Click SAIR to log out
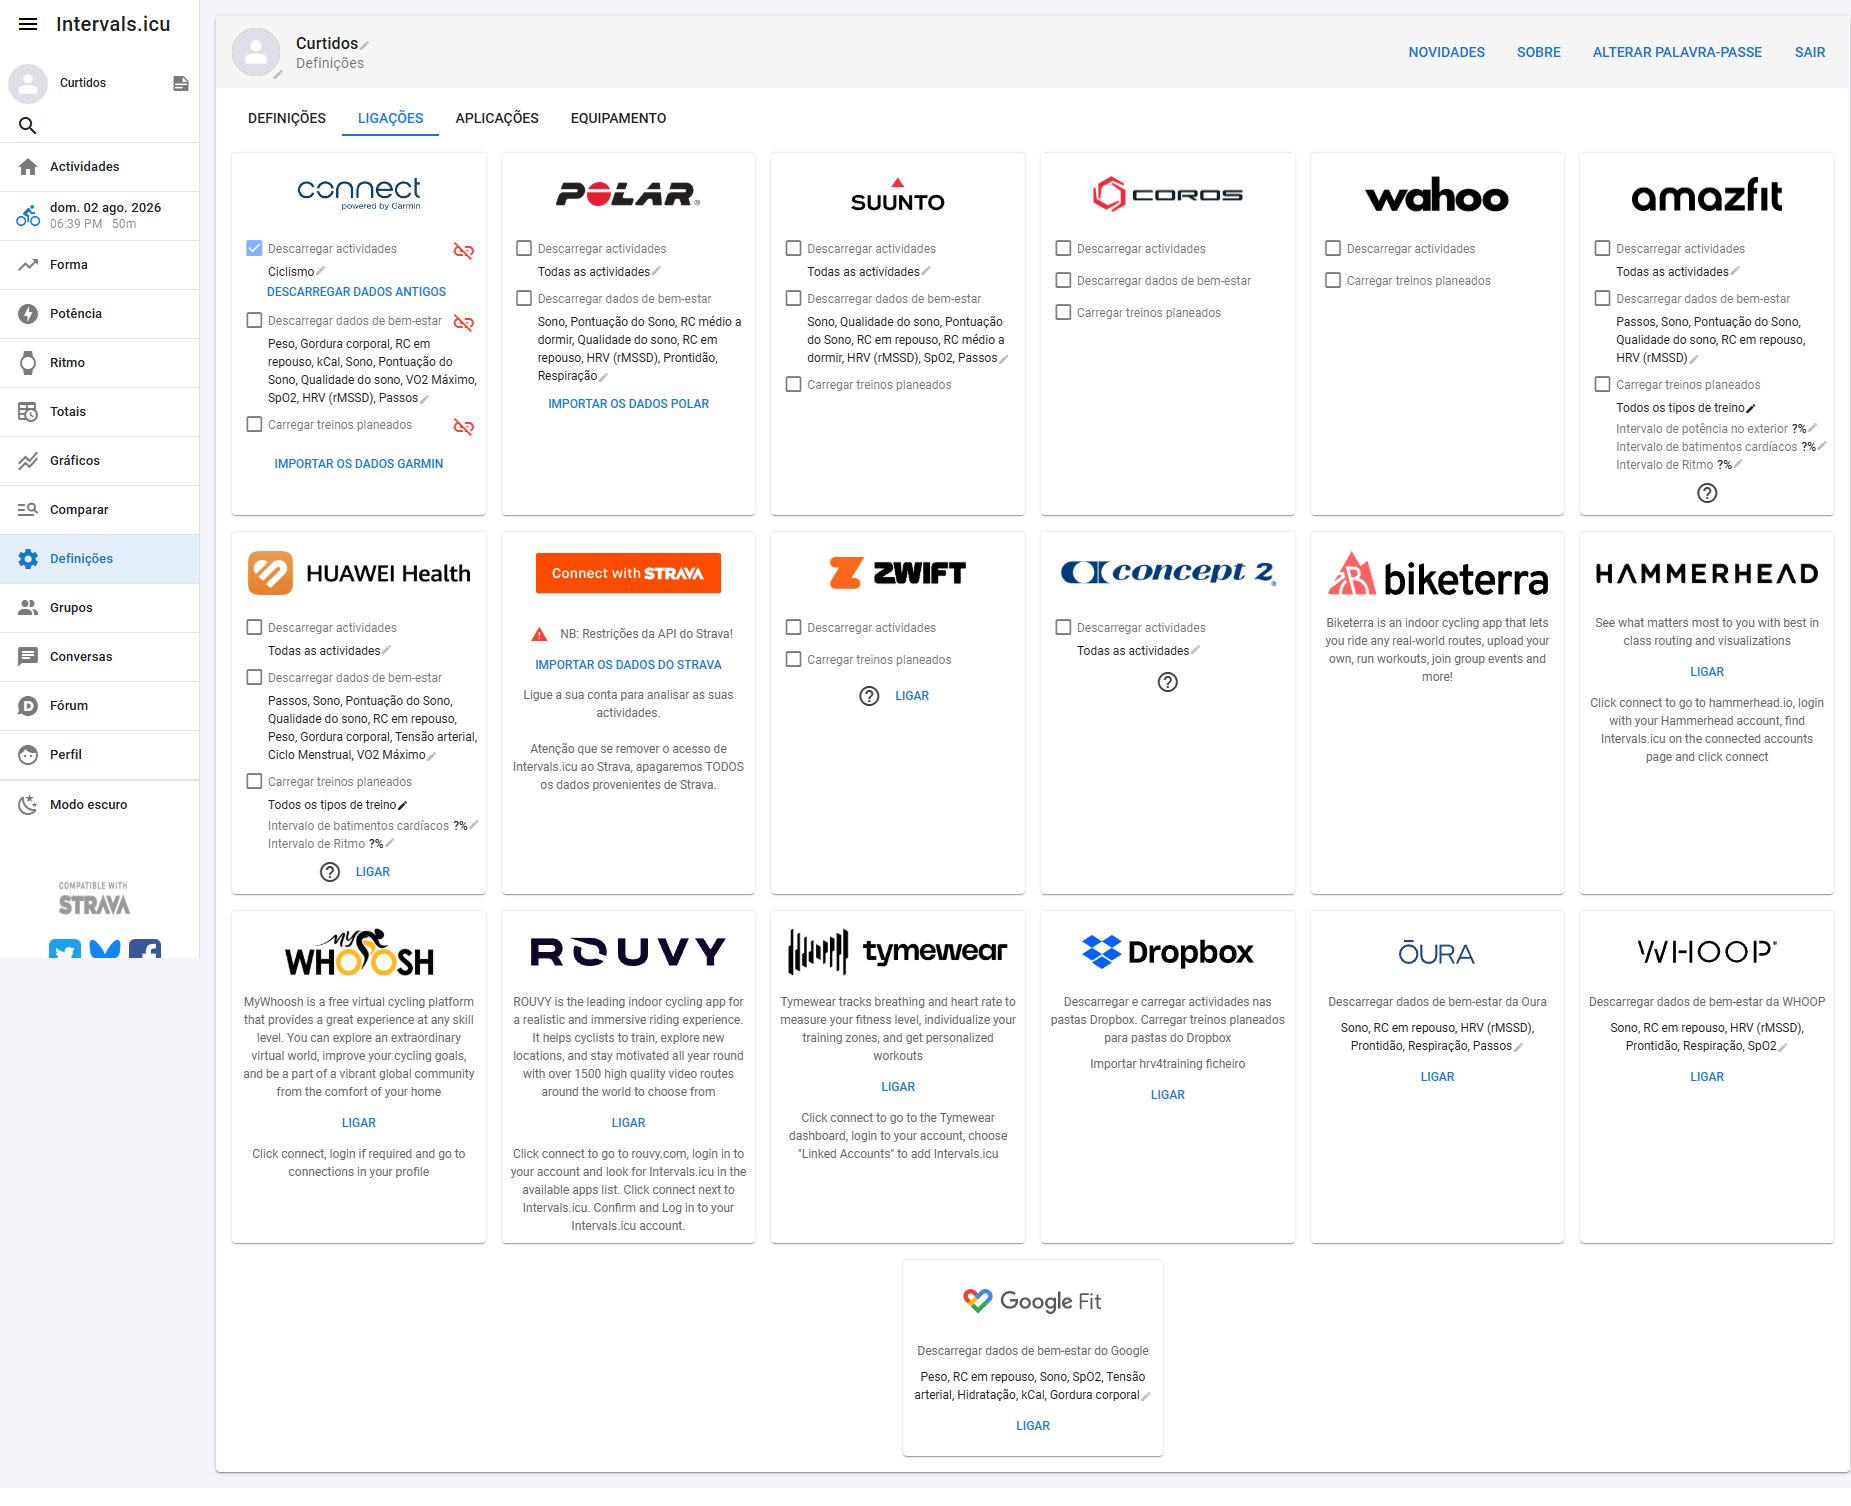The image size is (1851, 1506). pos(1810,52)
